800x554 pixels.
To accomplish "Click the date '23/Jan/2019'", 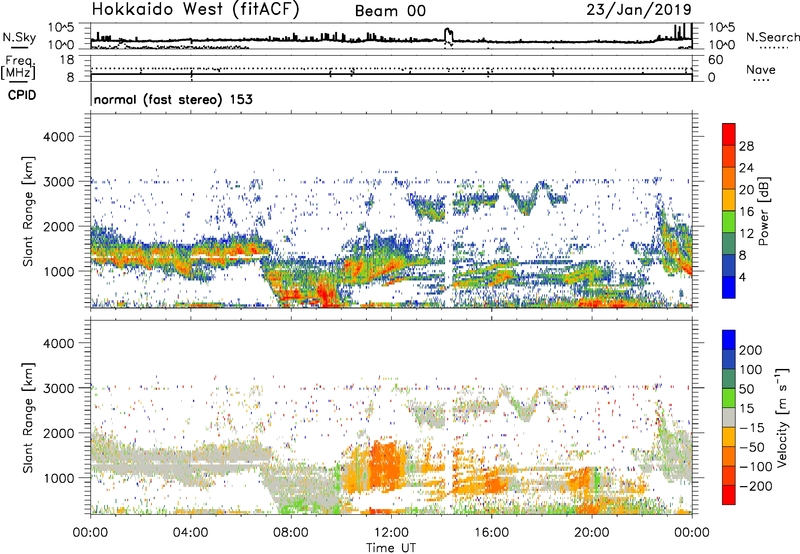I will pyautogui.click(x=639, y=9).
